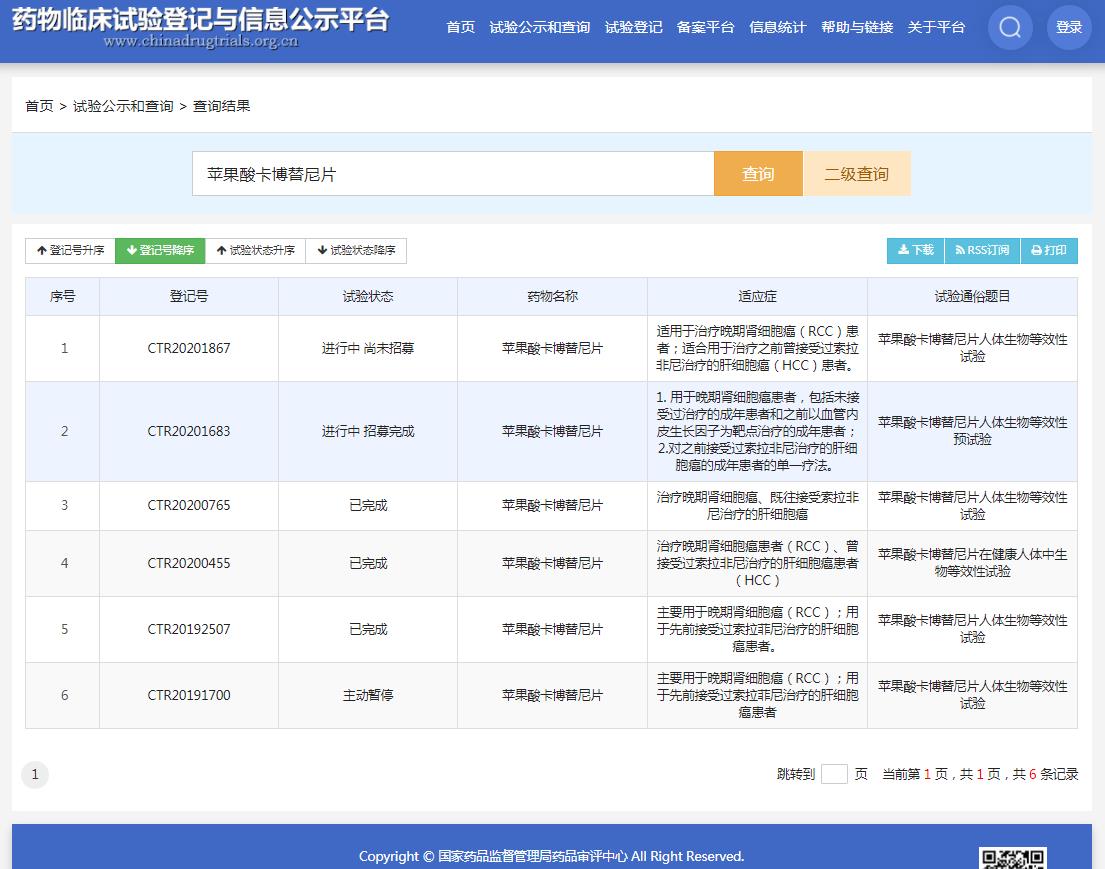Sort by 登记号升序
This screenshot has width=1105, height=869.
click(x=70, y=250)
